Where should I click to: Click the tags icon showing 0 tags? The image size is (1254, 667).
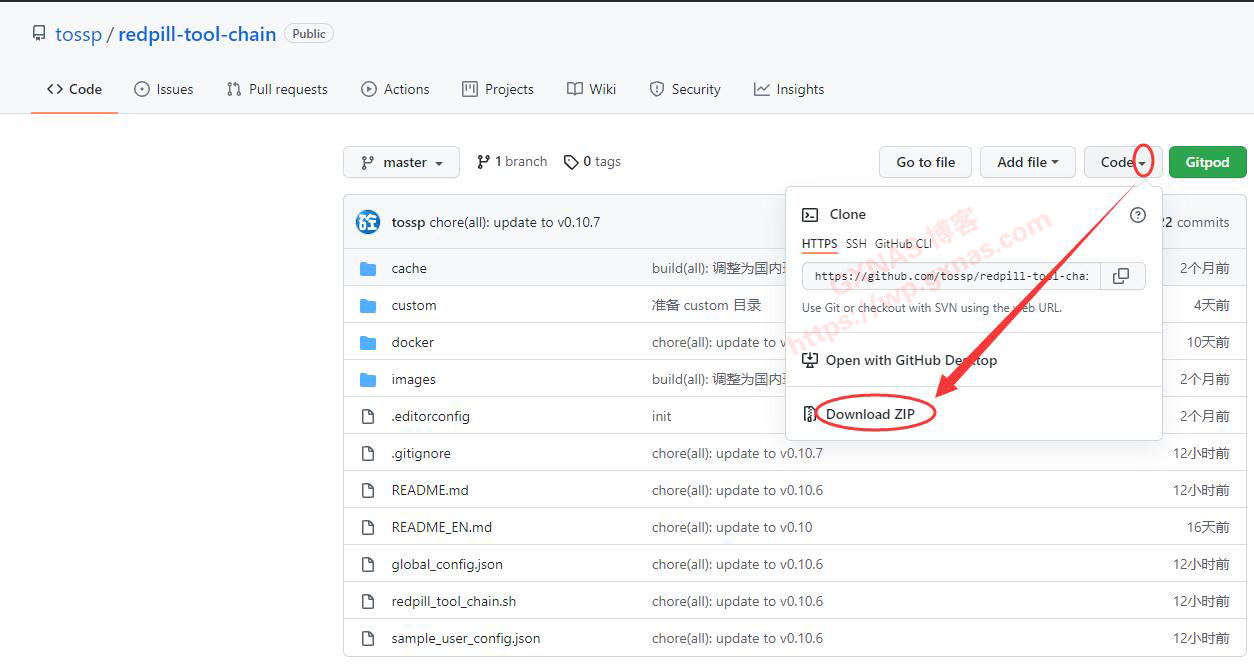coord(571,162)
